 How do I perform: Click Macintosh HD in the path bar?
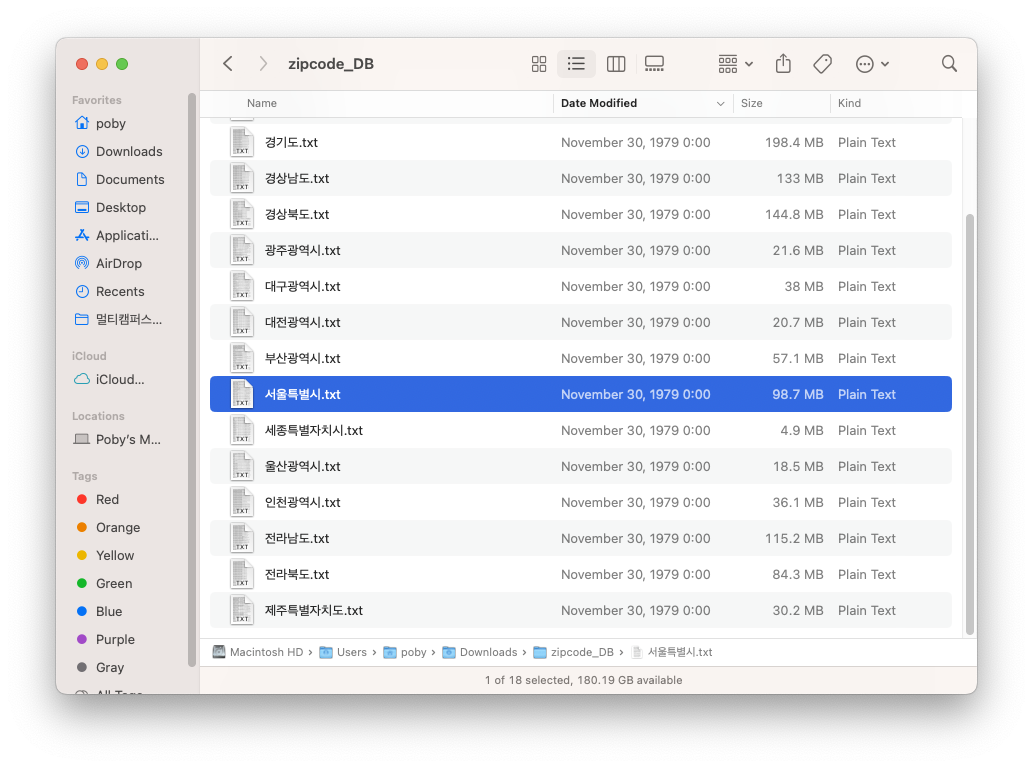[x=258, y=652]
